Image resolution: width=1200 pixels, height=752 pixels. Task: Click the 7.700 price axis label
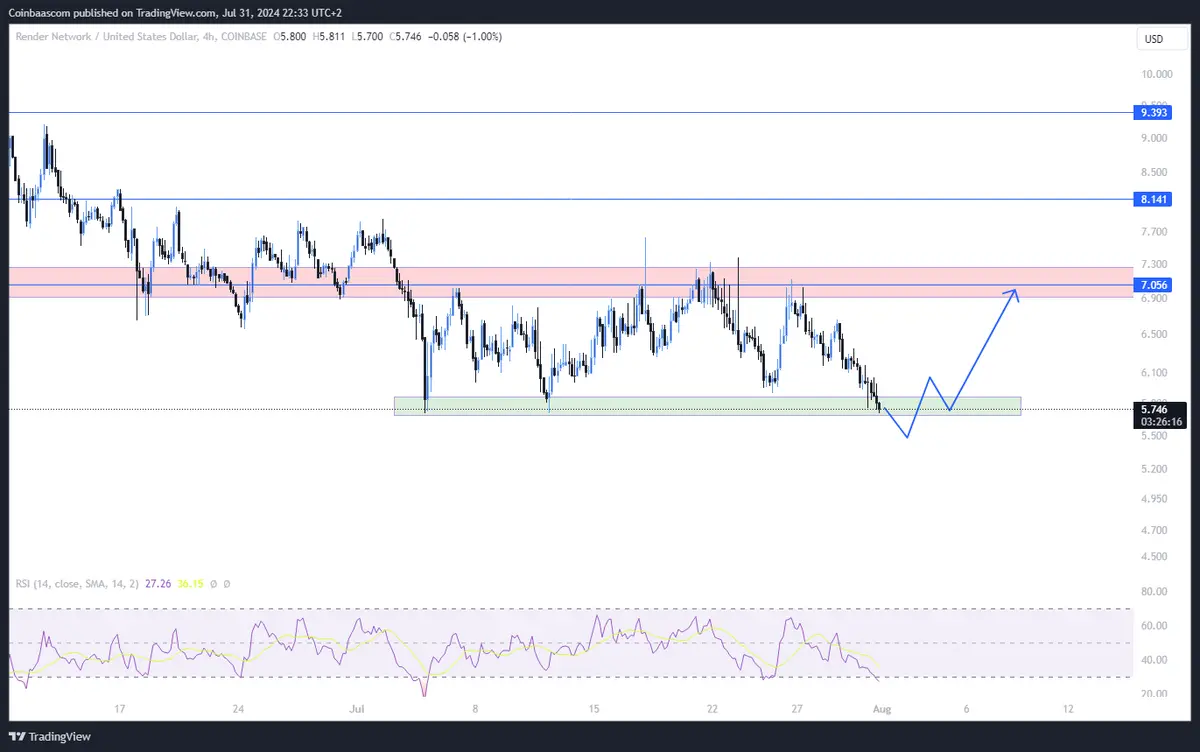(x=1154, y=231)
